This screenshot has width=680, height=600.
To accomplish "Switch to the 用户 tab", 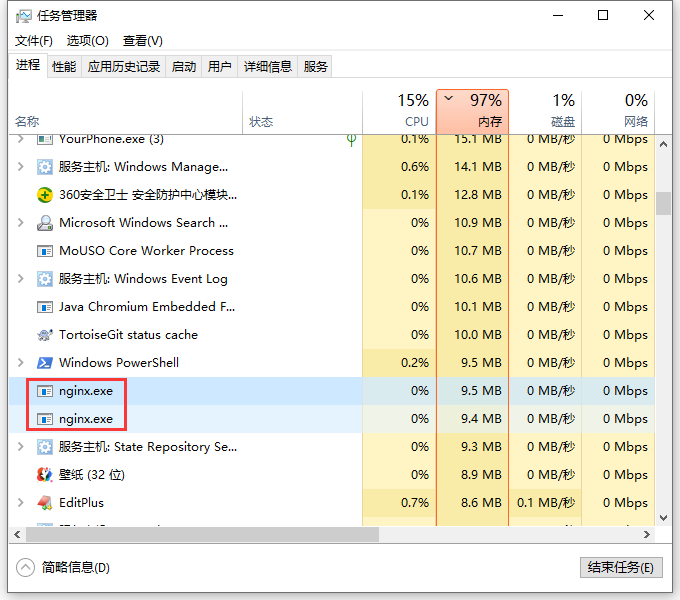I will 219,67.
